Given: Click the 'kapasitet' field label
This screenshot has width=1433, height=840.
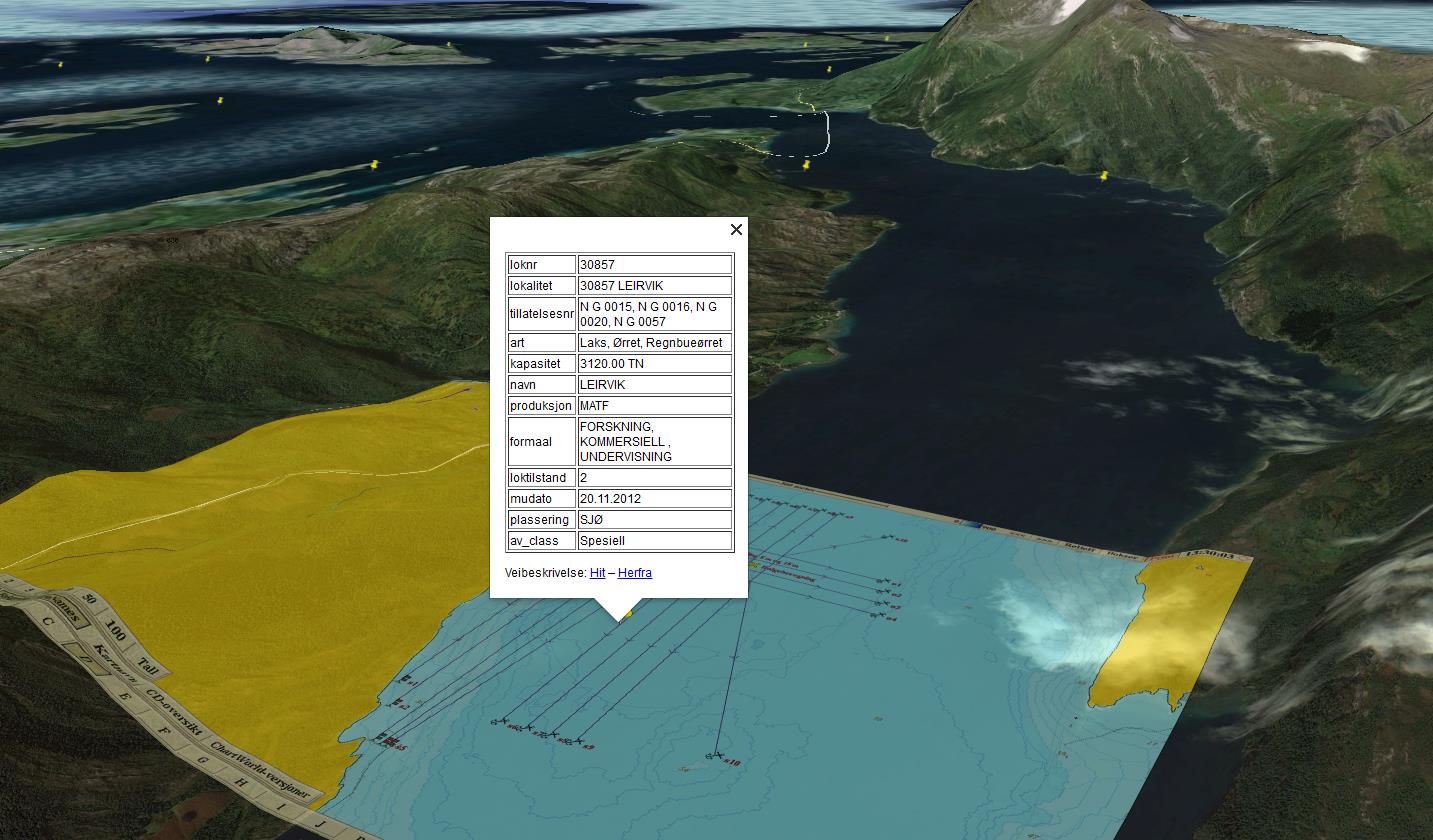Looking at the screenshot, I should (541, 364).
